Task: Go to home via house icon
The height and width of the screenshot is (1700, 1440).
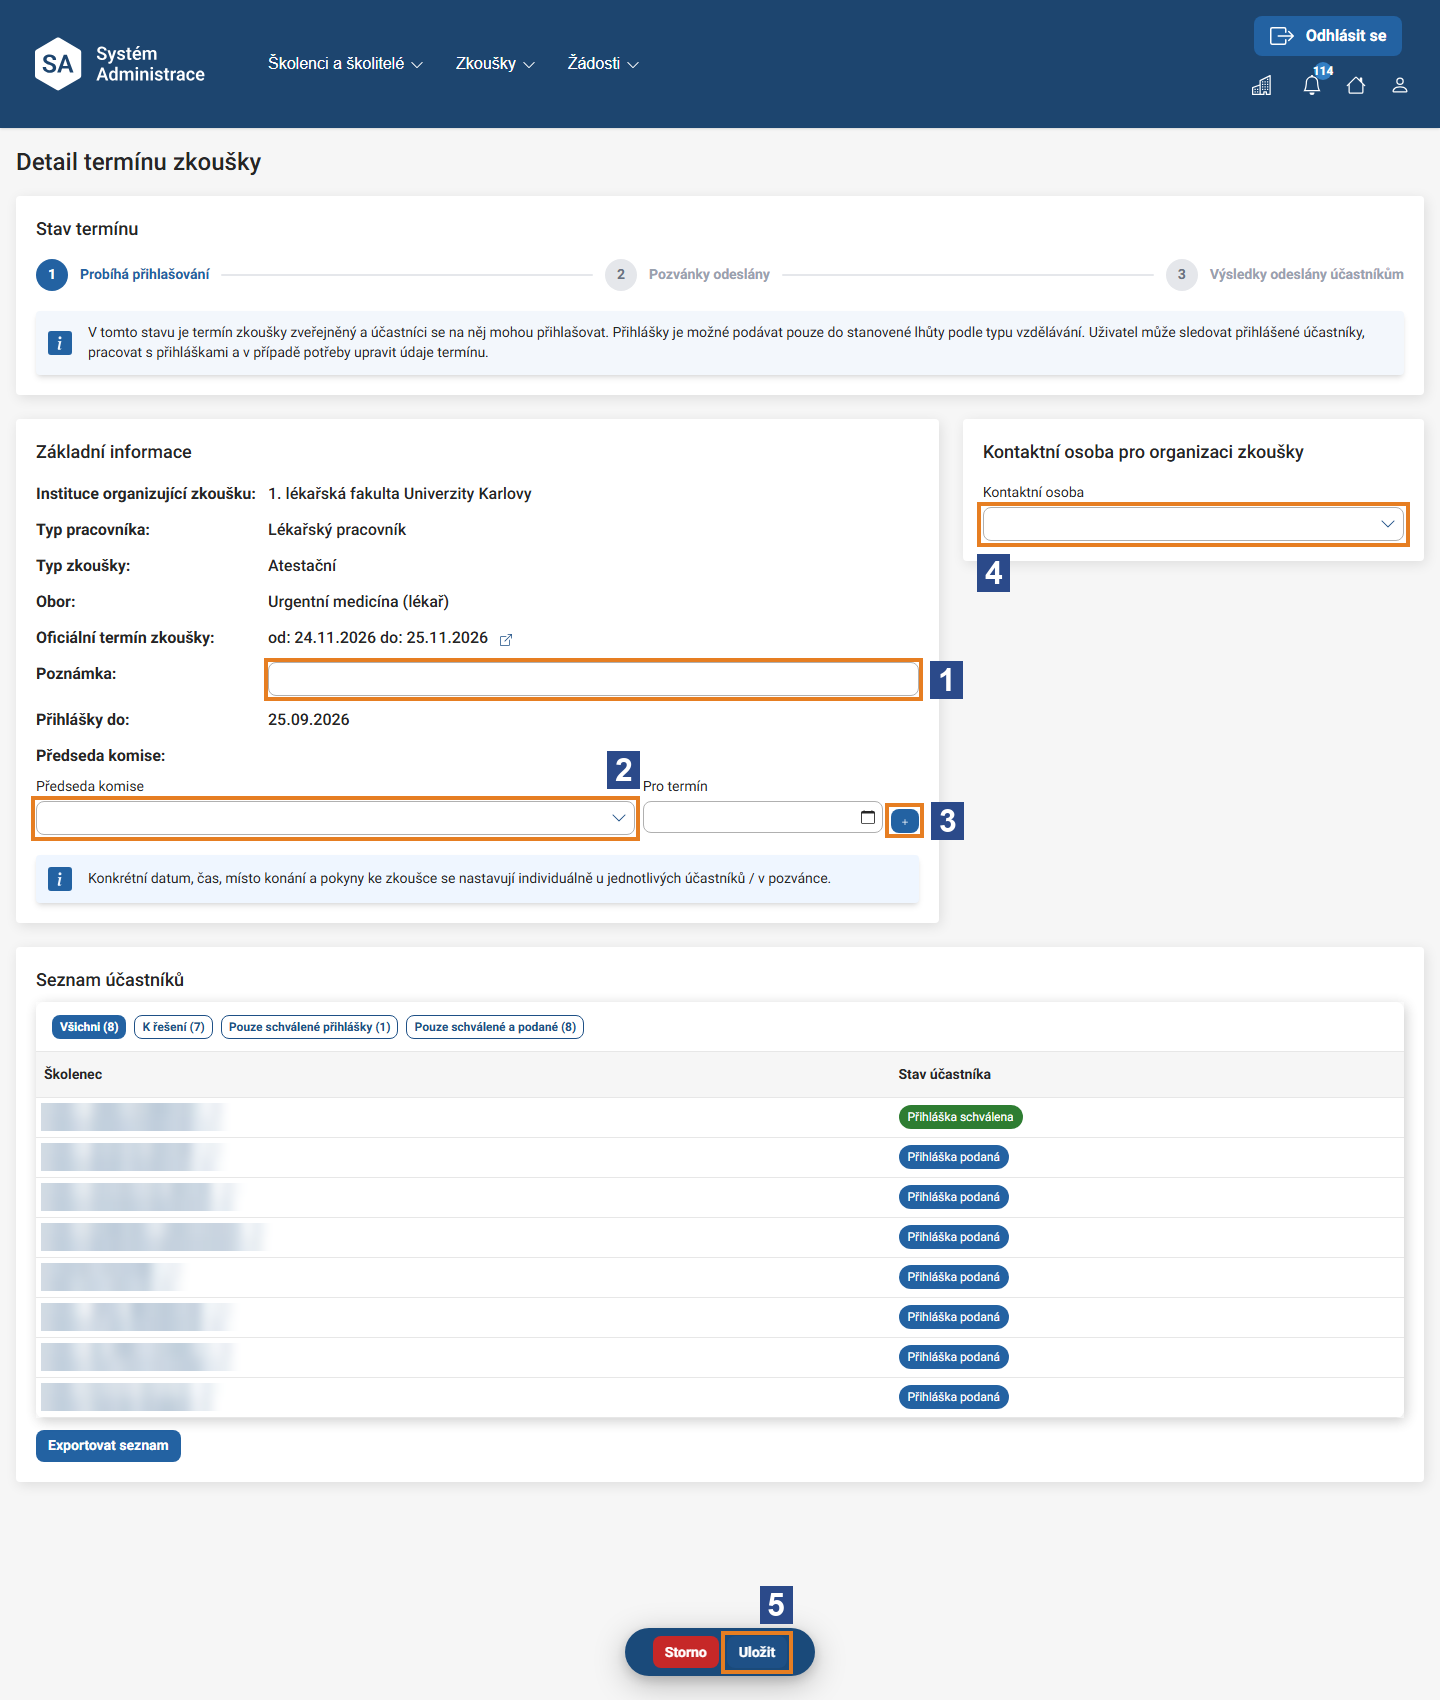Action: point(1356,86)
